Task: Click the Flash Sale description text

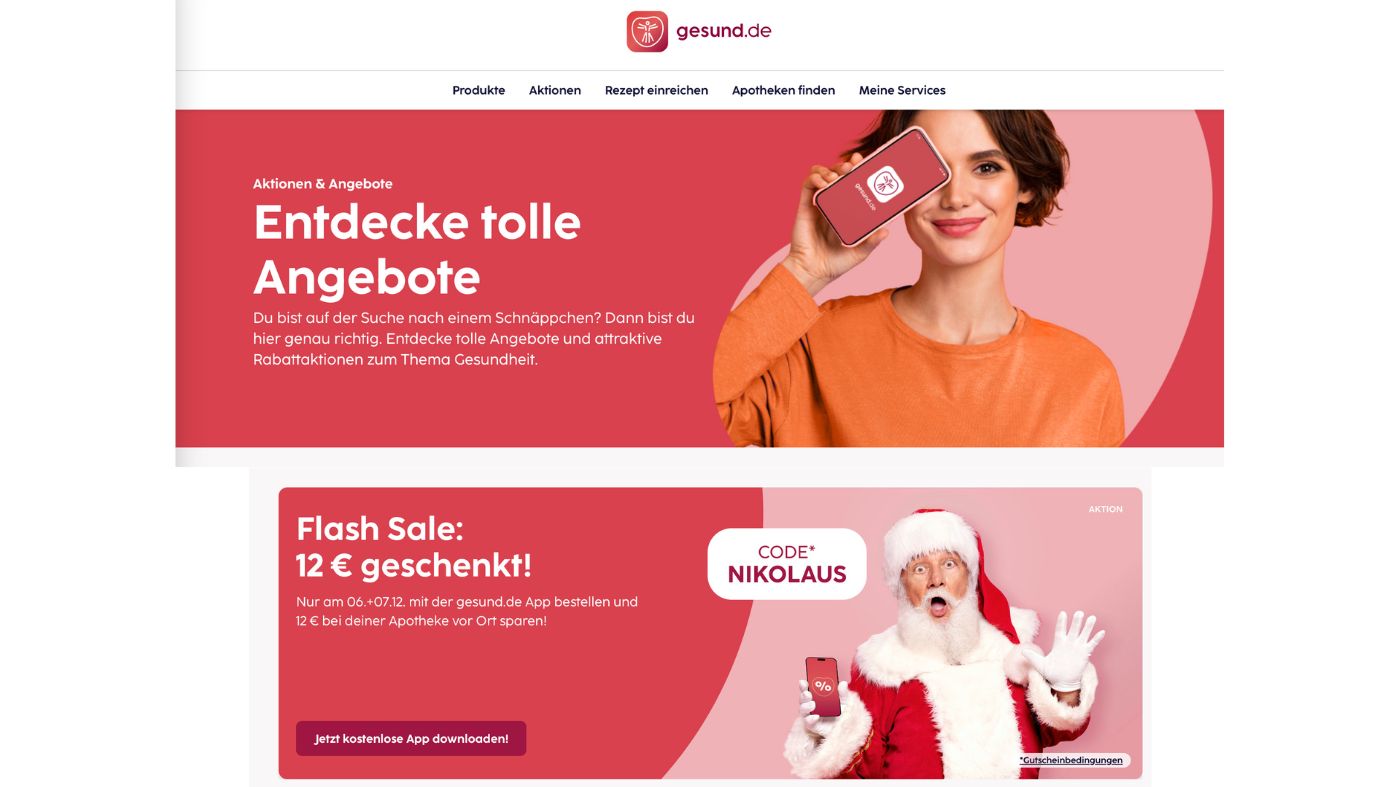Action: [x=467, y=611]
